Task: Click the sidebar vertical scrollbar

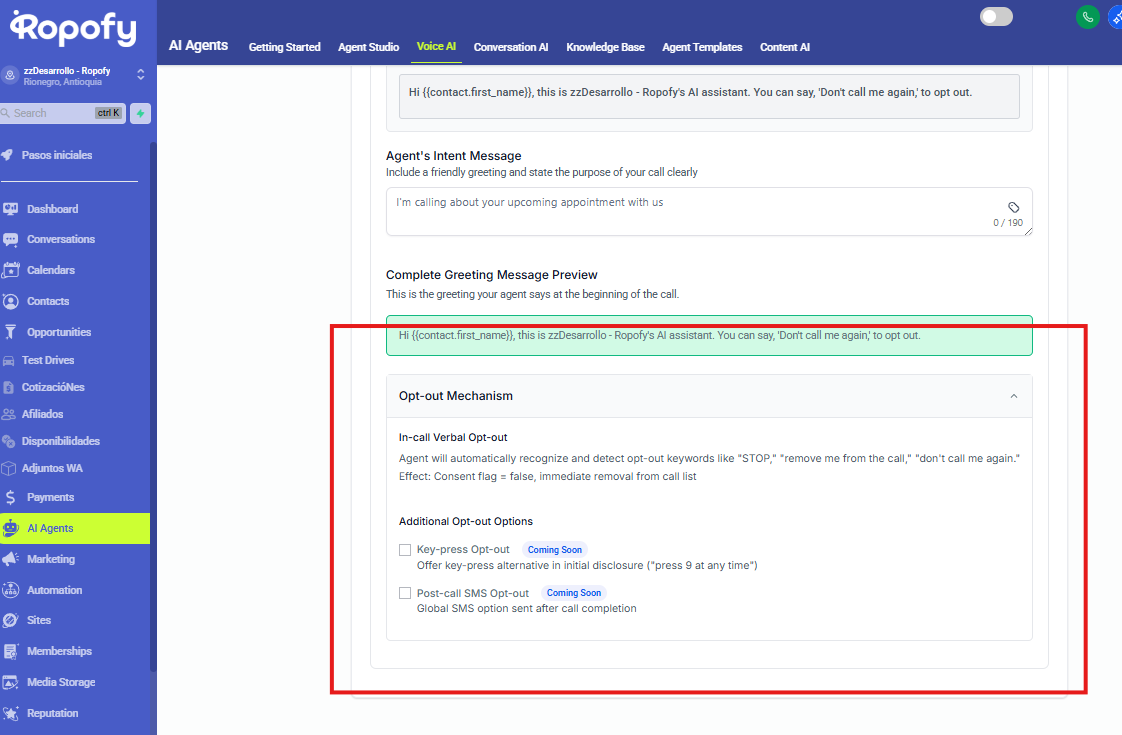Action: 153,407
